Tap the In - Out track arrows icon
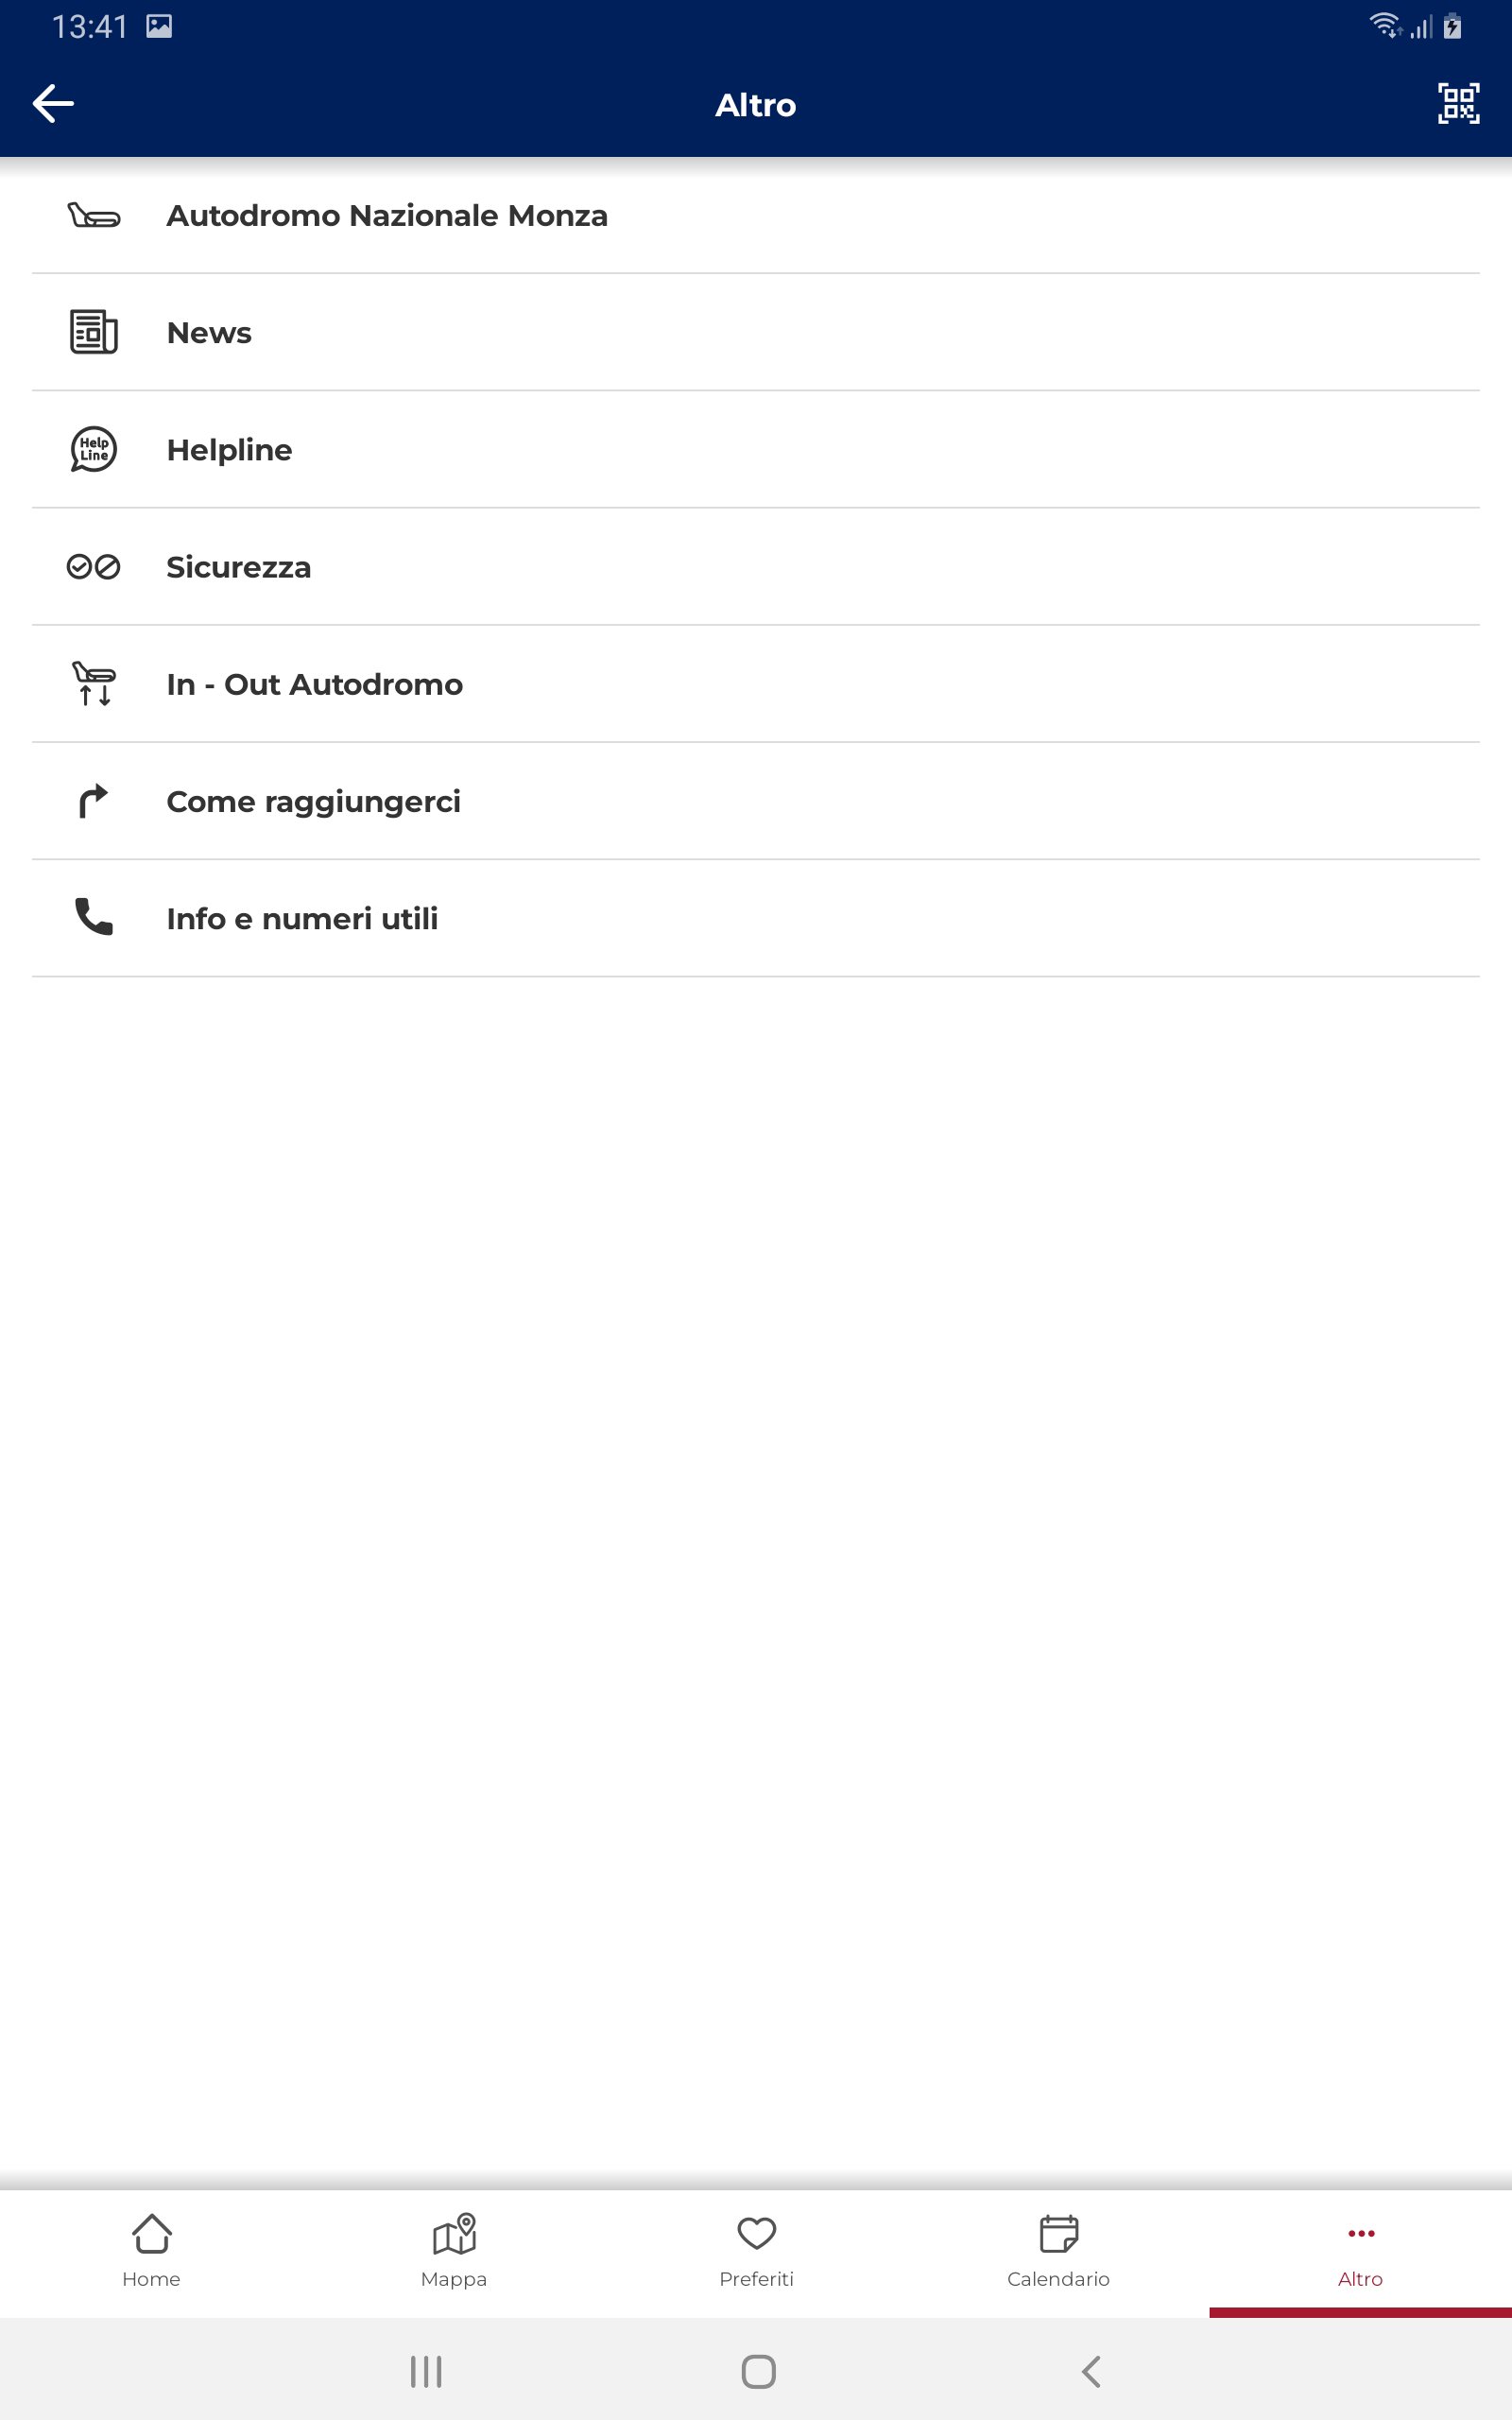Screen dimensions: 1512x2420 (94, 684)
